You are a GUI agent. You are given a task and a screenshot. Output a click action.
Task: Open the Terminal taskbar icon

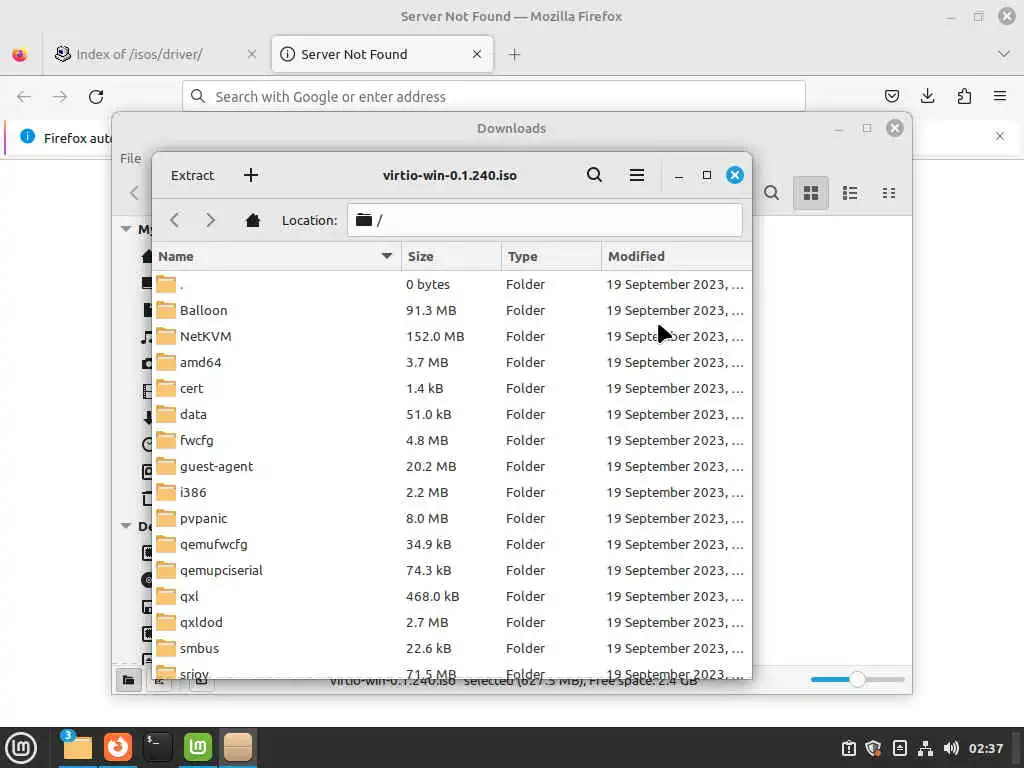pyautogui.click(x=157, y=747)
